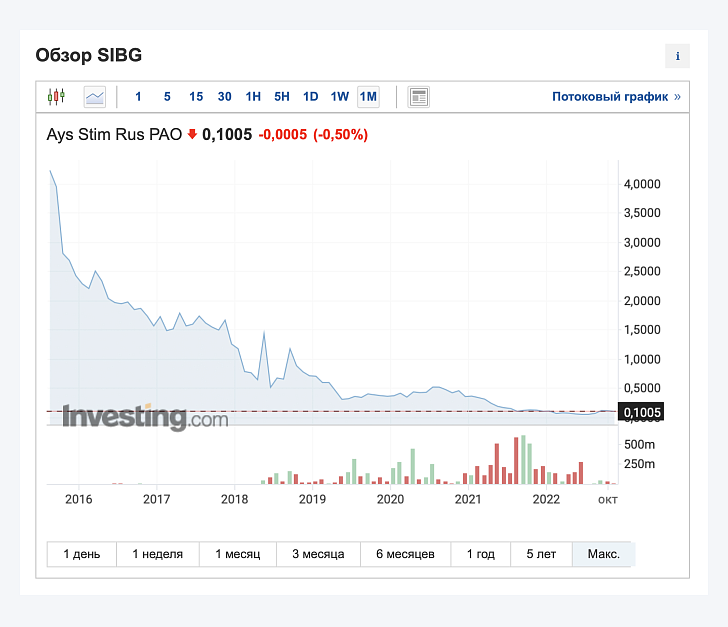Show the 3 месяца range
The image size is (728, 627).
(318, 554)
